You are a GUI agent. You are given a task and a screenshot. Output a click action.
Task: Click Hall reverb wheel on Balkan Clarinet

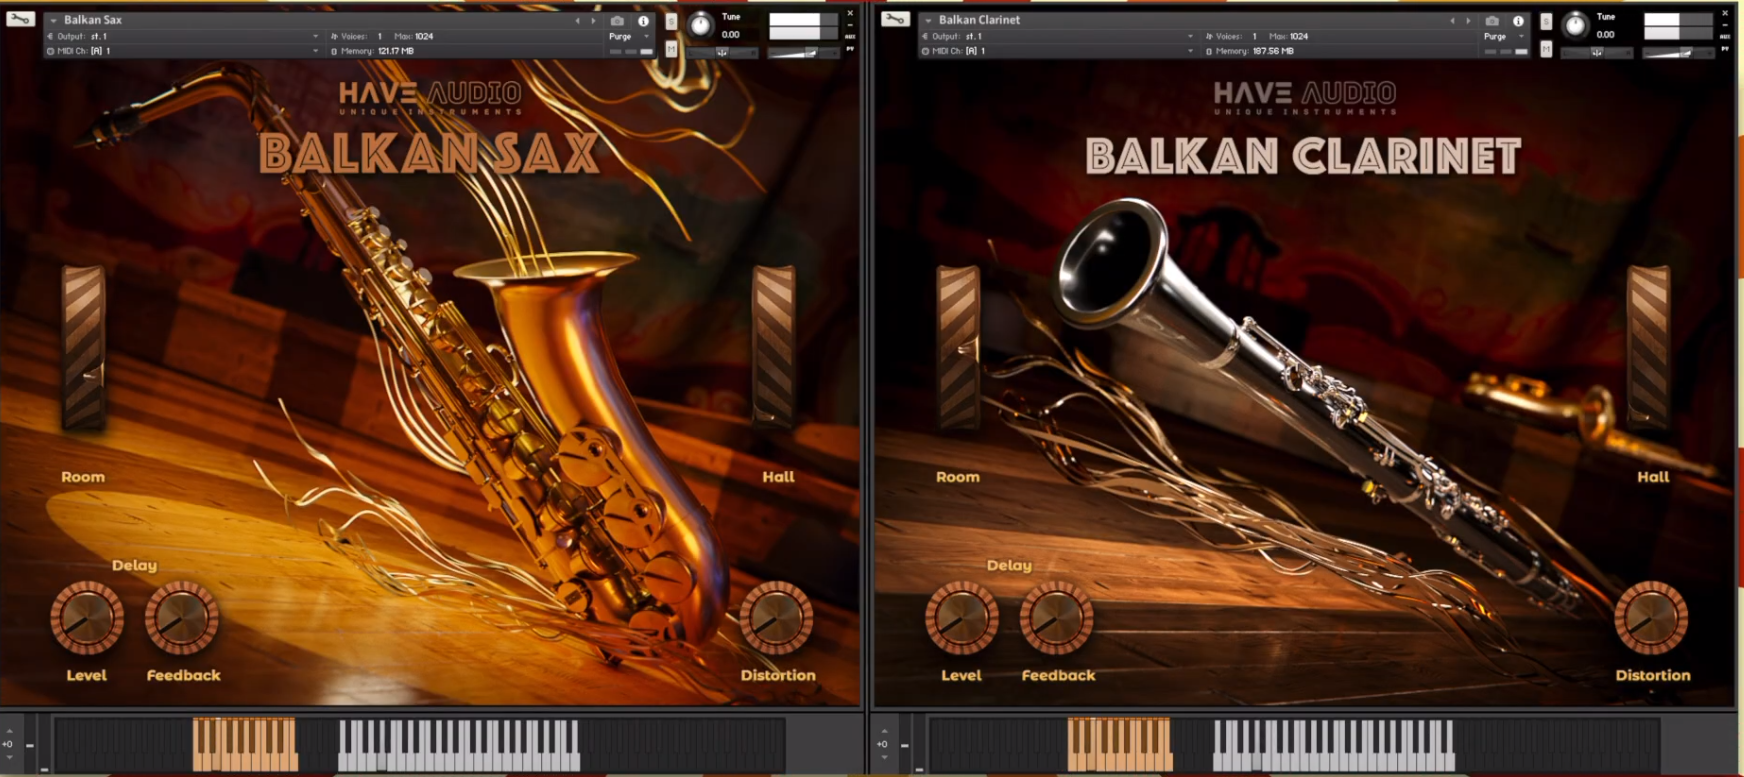(1649, 348)
